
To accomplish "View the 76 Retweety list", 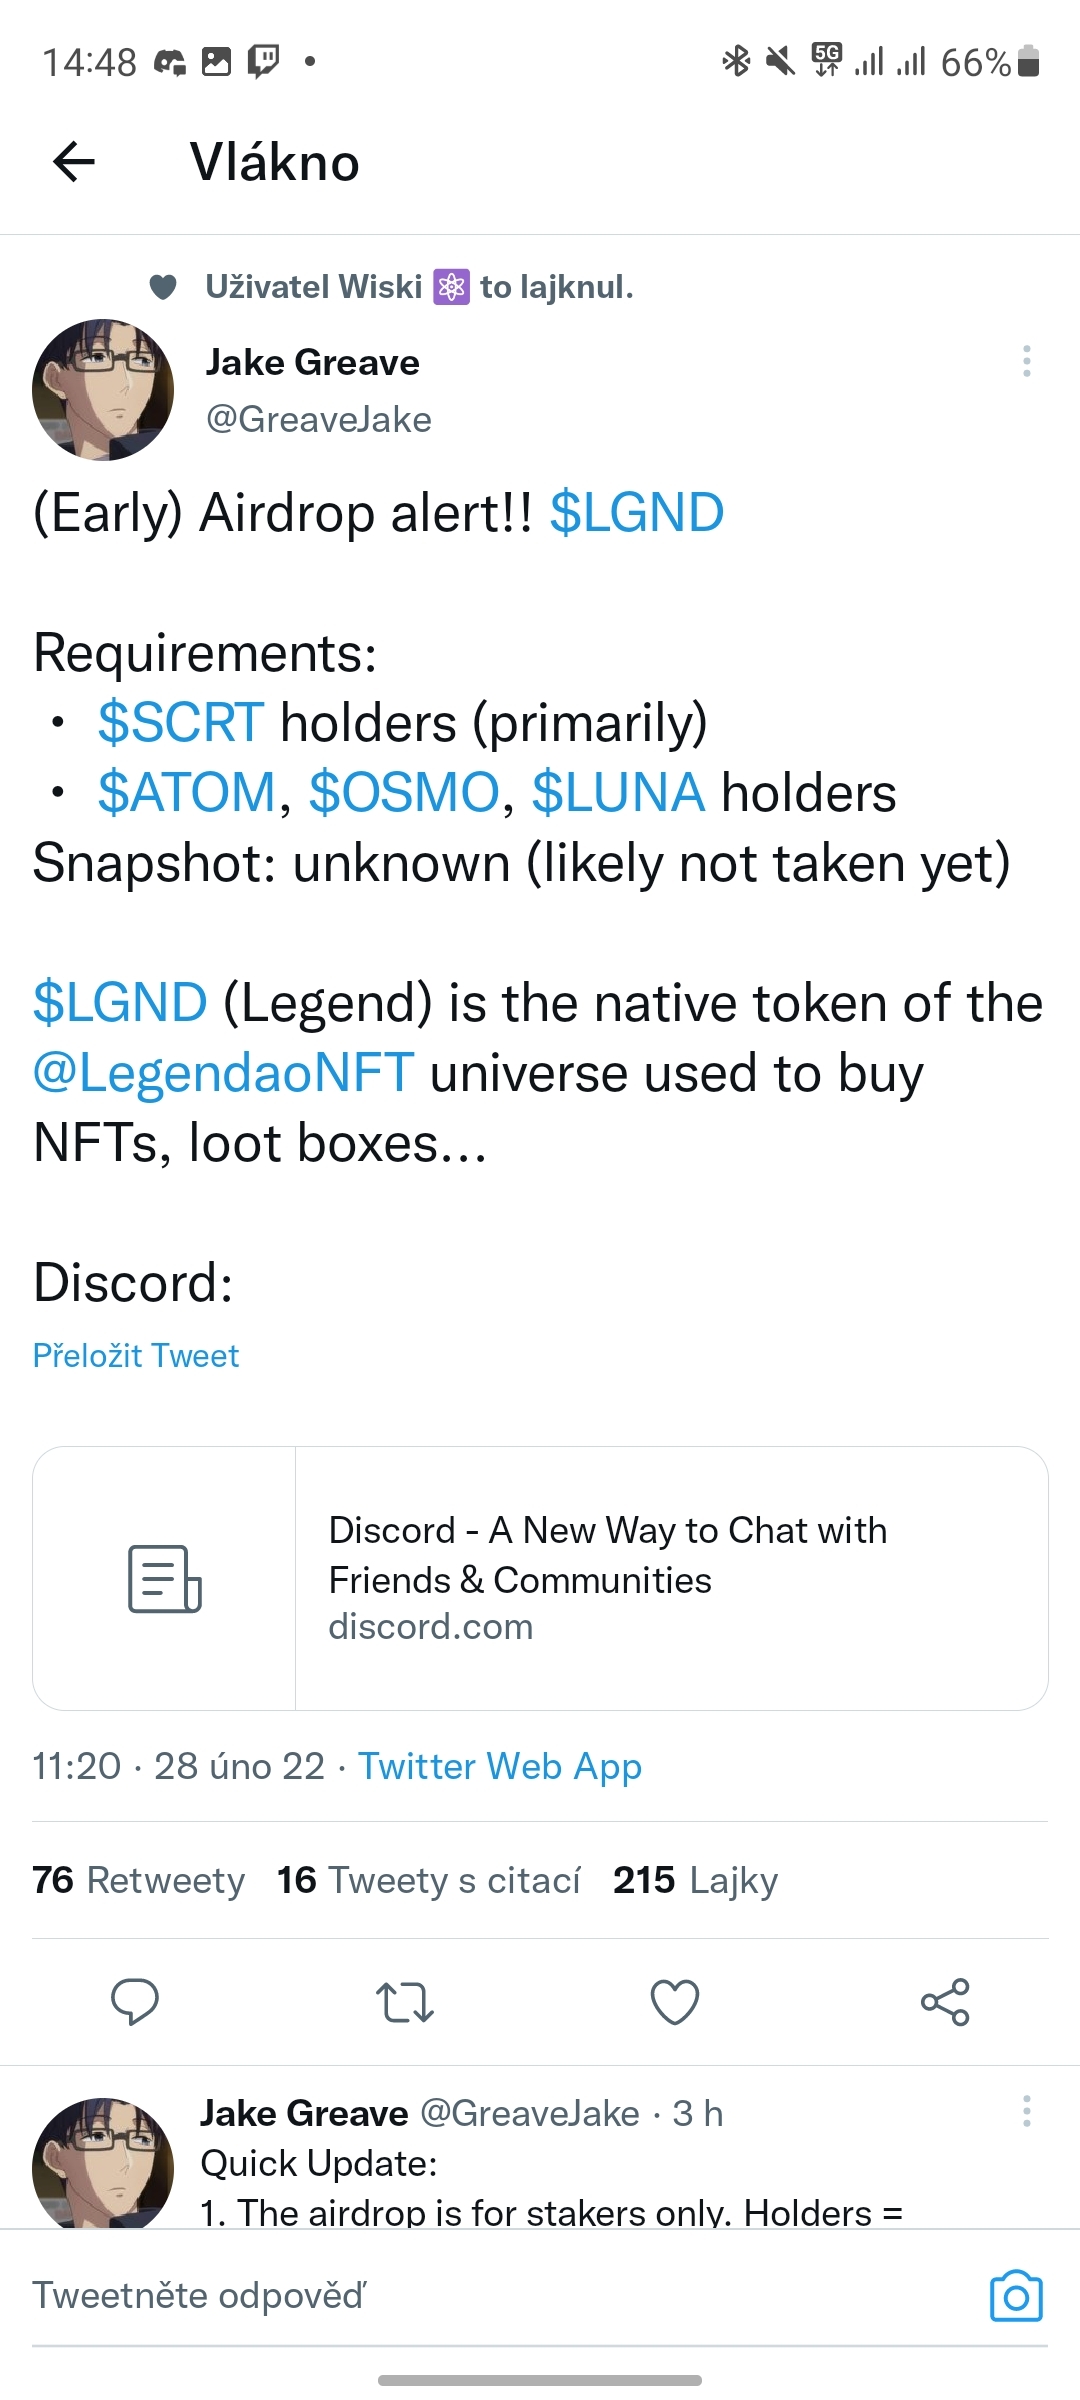I will [x=139, y=1880].
